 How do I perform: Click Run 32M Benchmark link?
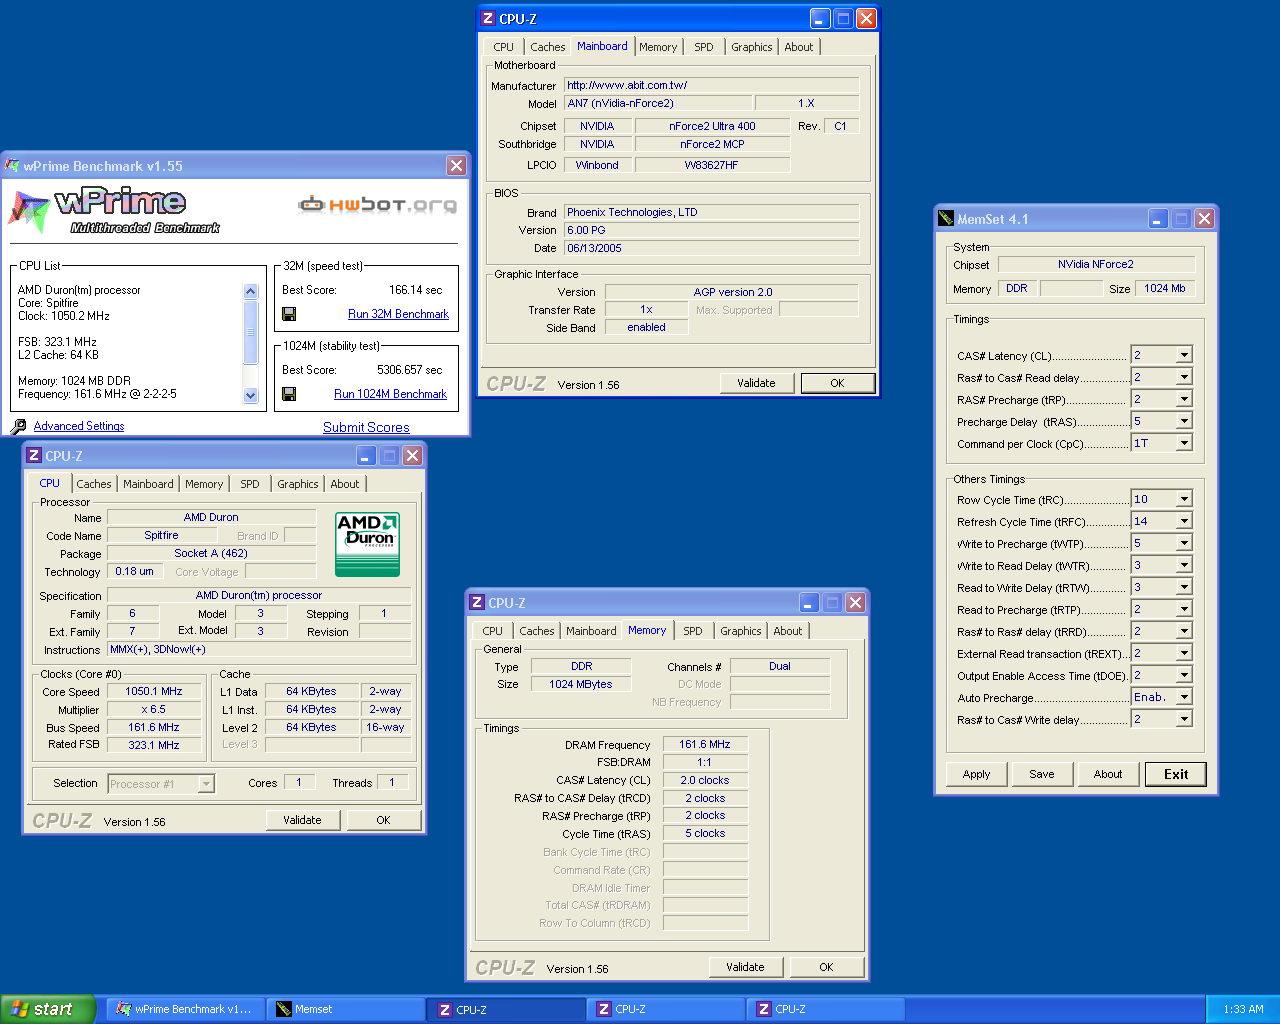point(398,314)
